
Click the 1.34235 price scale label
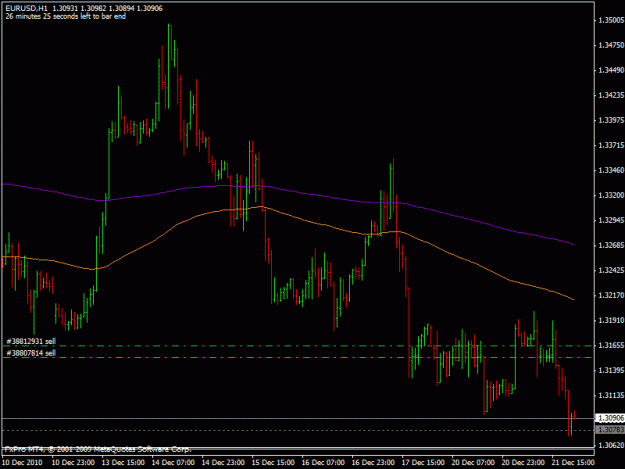click(611, 95)
